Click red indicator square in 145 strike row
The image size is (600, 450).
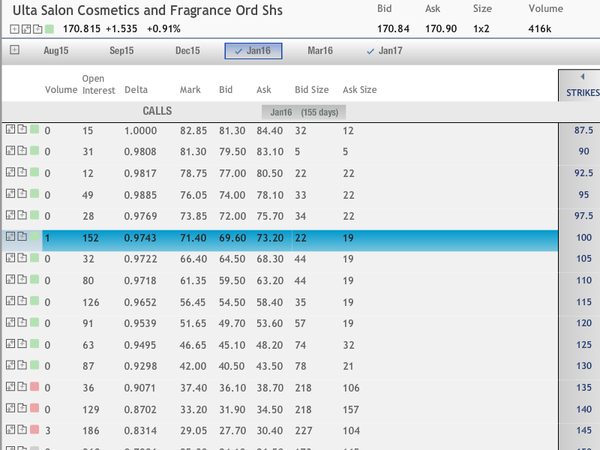34,429
